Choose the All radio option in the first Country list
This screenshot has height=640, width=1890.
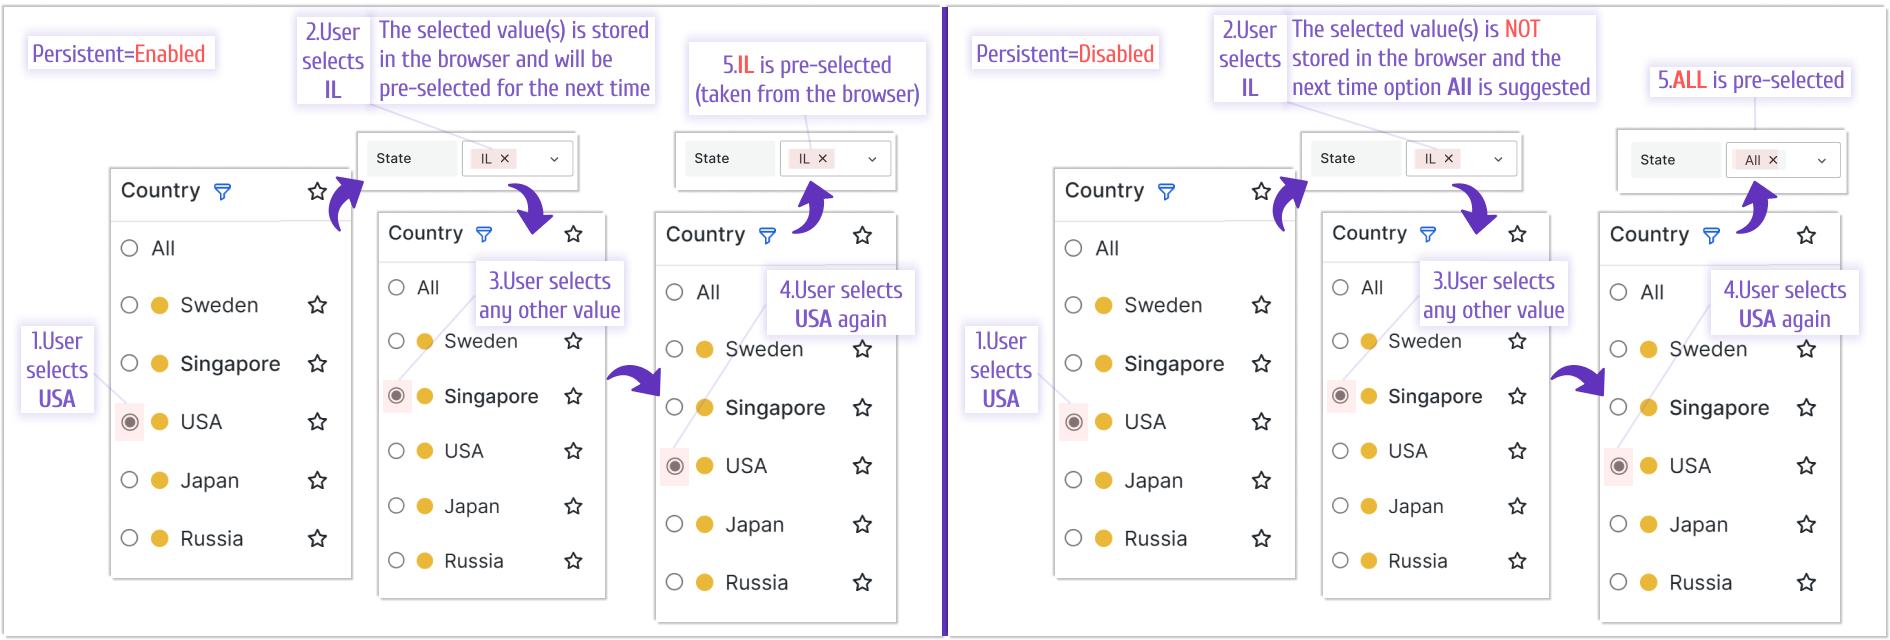click(130, 248)
